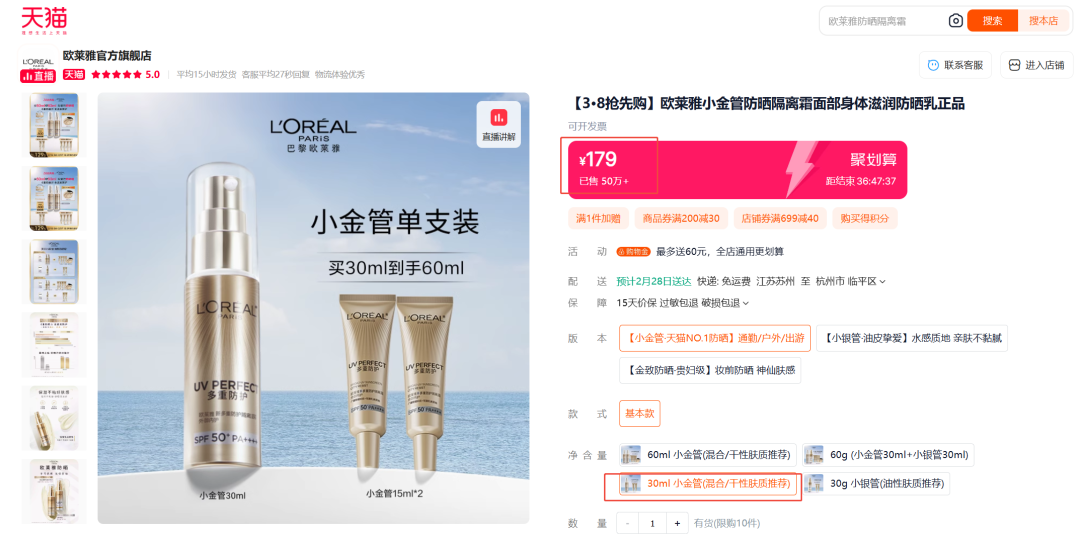The width and height of the screenshot is (1080, 535).
Task: Click the 搜本店 search-in-store button
Action: (1043, 21)
